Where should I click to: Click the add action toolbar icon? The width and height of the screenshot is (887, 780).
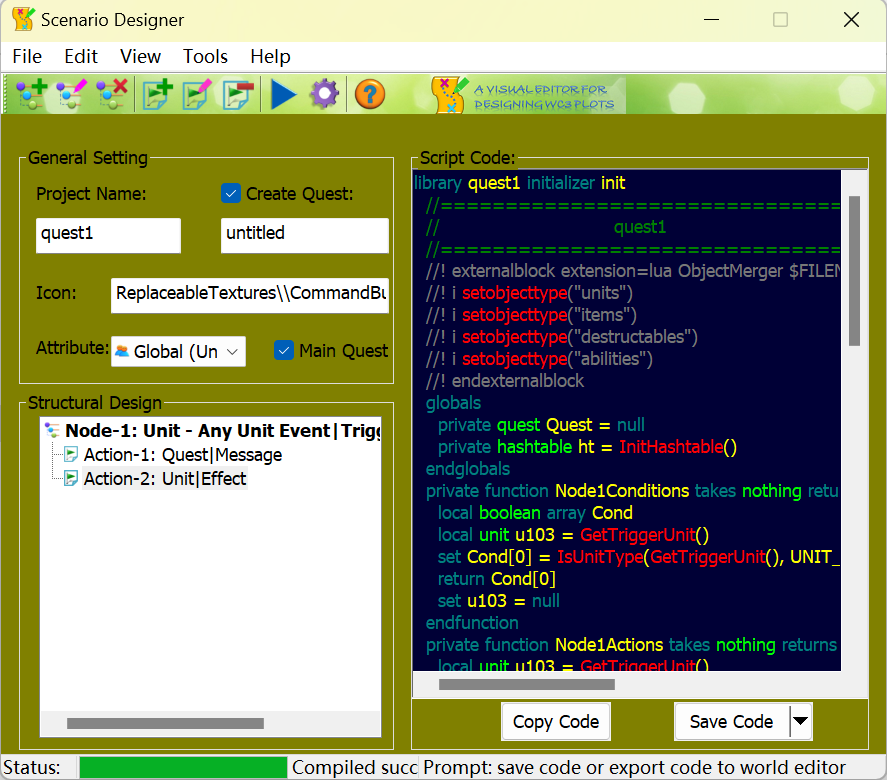[158, 94]
